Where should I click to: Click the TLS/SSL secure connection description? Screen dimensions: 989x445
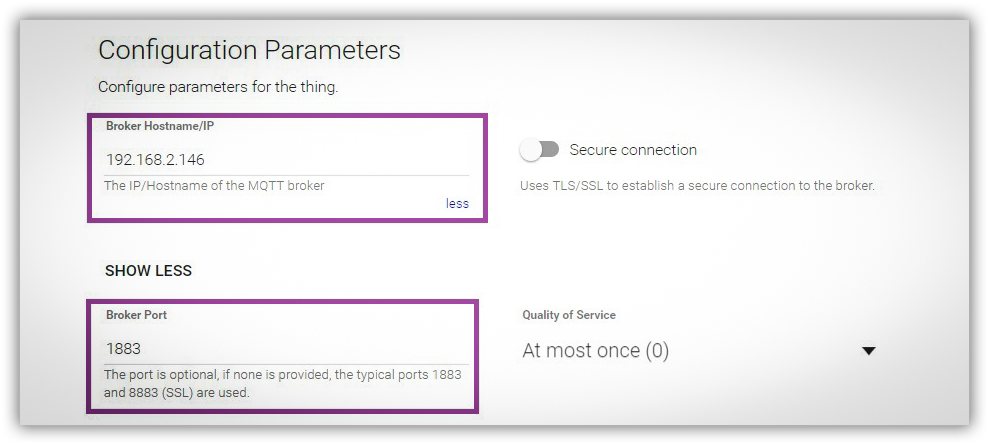click(698, 186)
